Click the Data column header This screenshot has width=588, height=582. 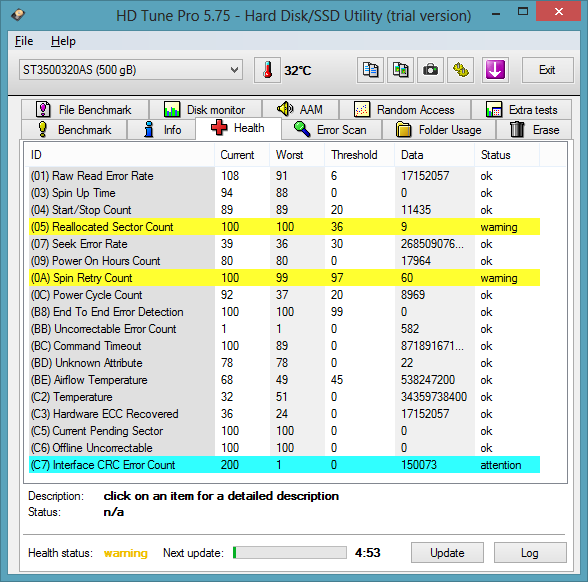click(435, 155)
